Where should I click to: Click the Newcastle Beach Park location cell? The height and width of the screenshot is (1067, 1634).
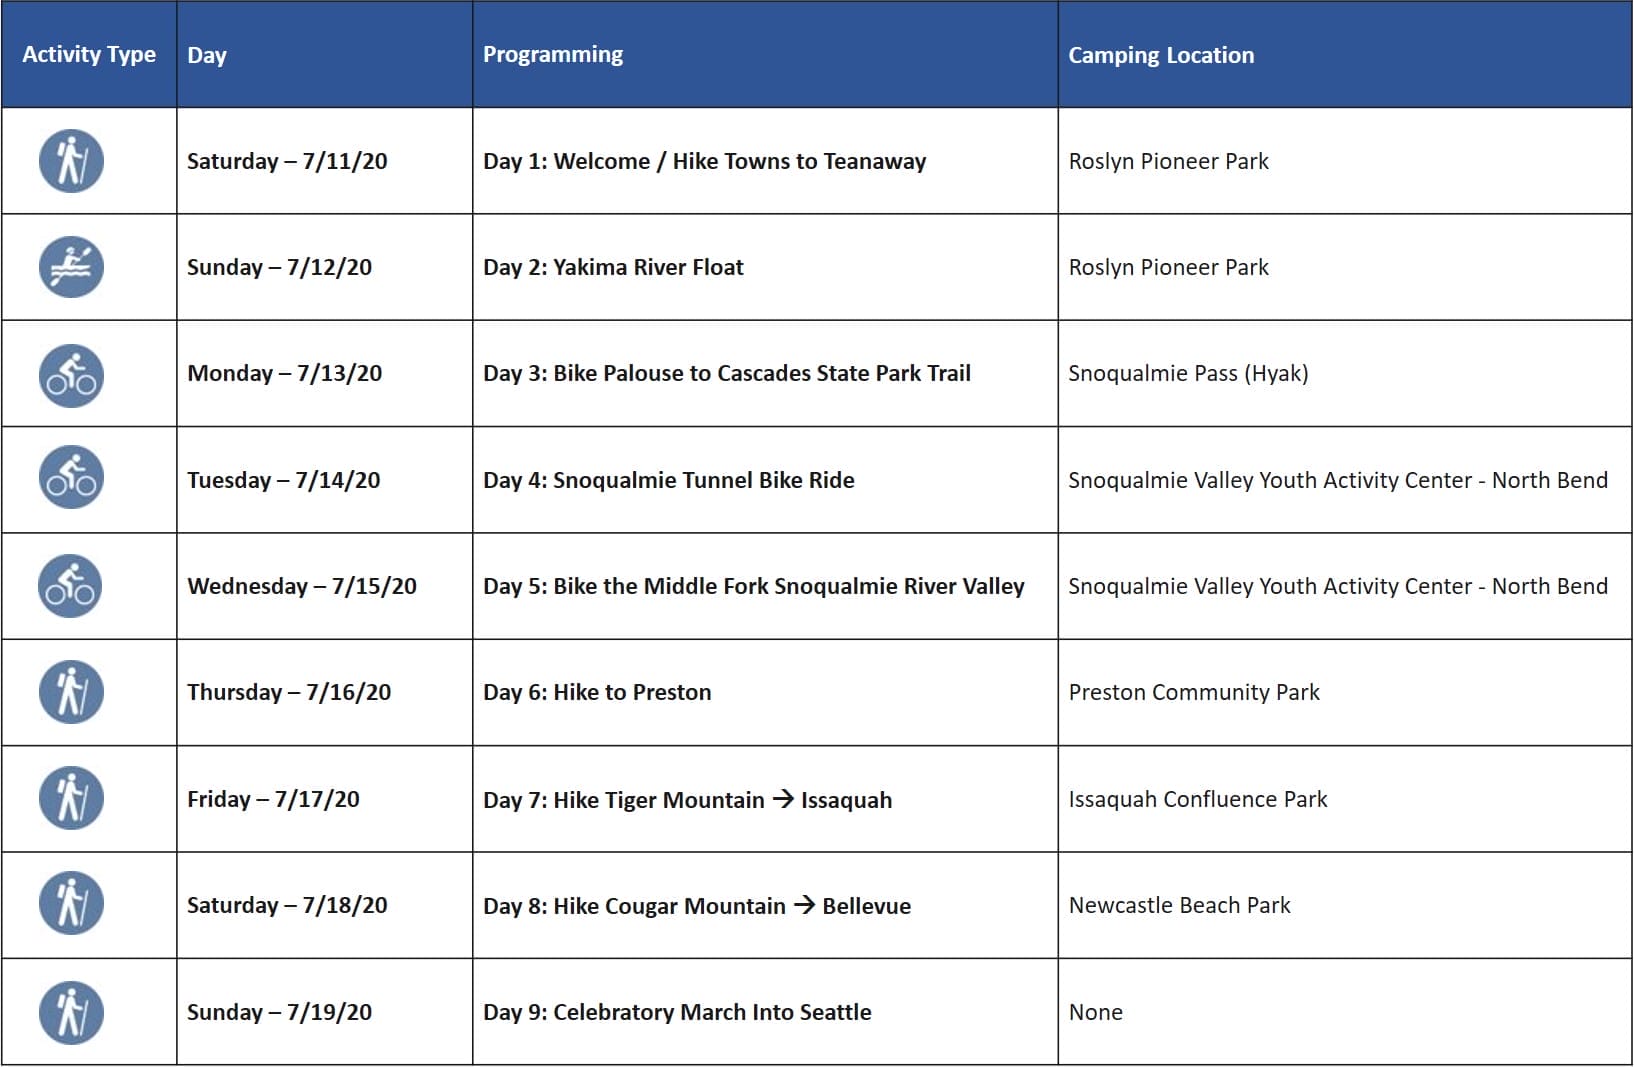pyautogui.click(x=1179, y=905)
